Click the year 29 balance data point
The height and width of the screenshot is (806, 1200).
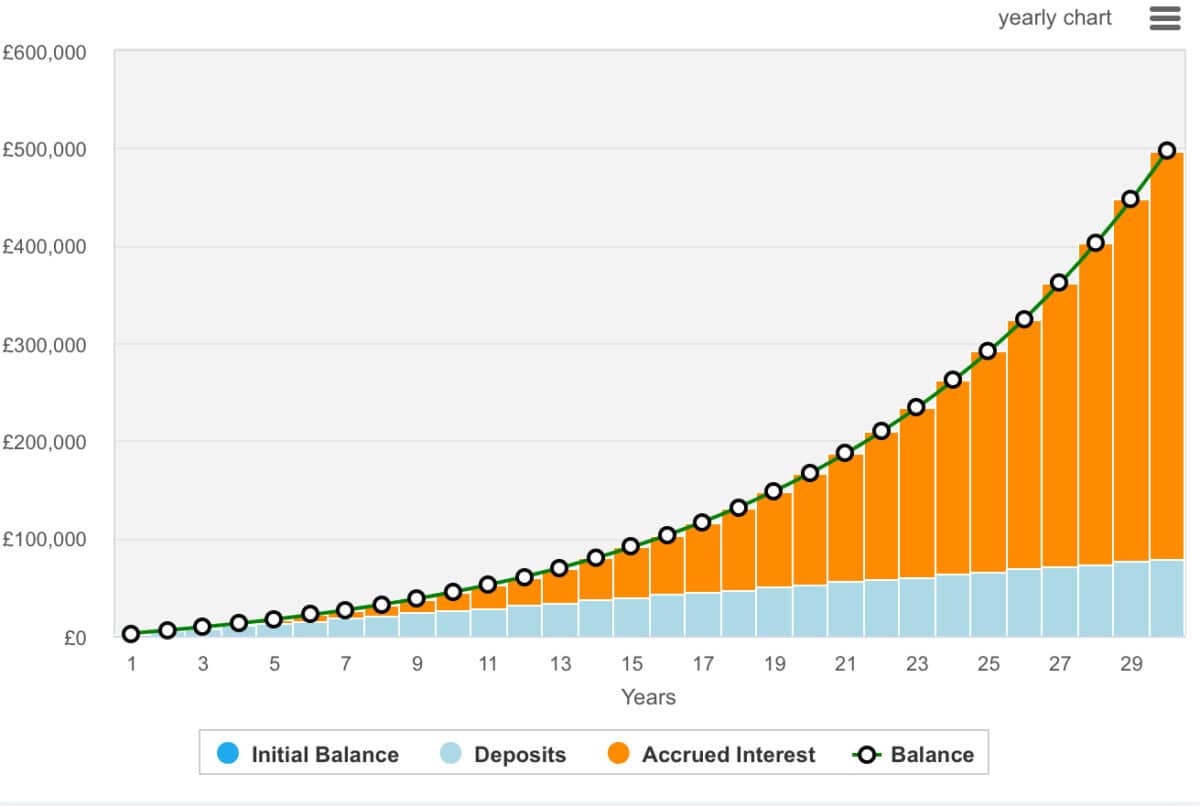(1130, 199)
